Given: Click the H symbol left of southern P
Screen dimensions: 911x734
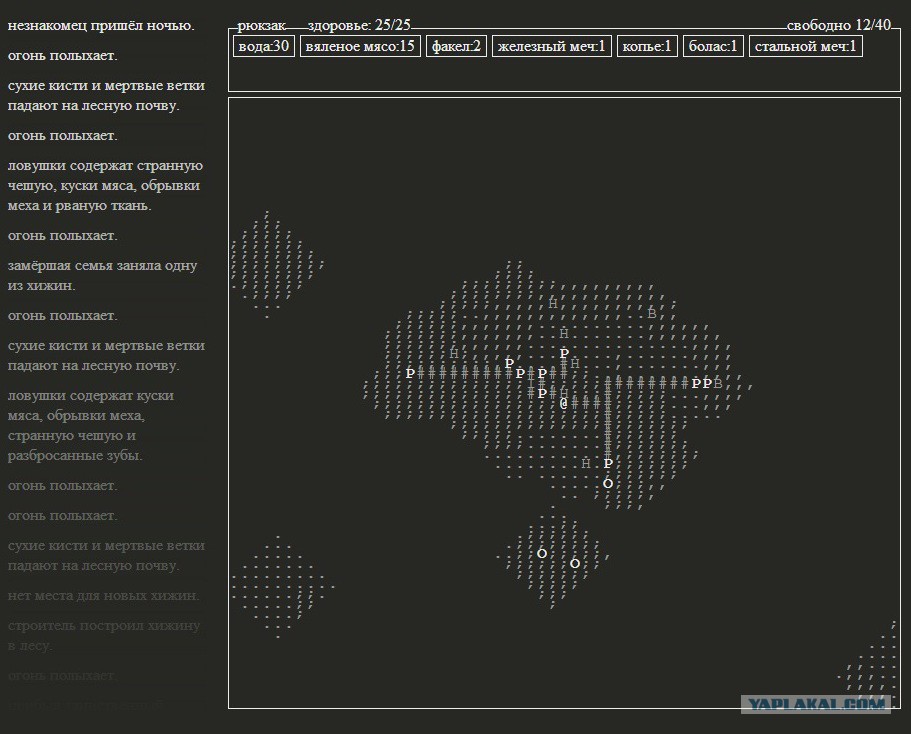Looking at the screenshot, I should point(586,463).
